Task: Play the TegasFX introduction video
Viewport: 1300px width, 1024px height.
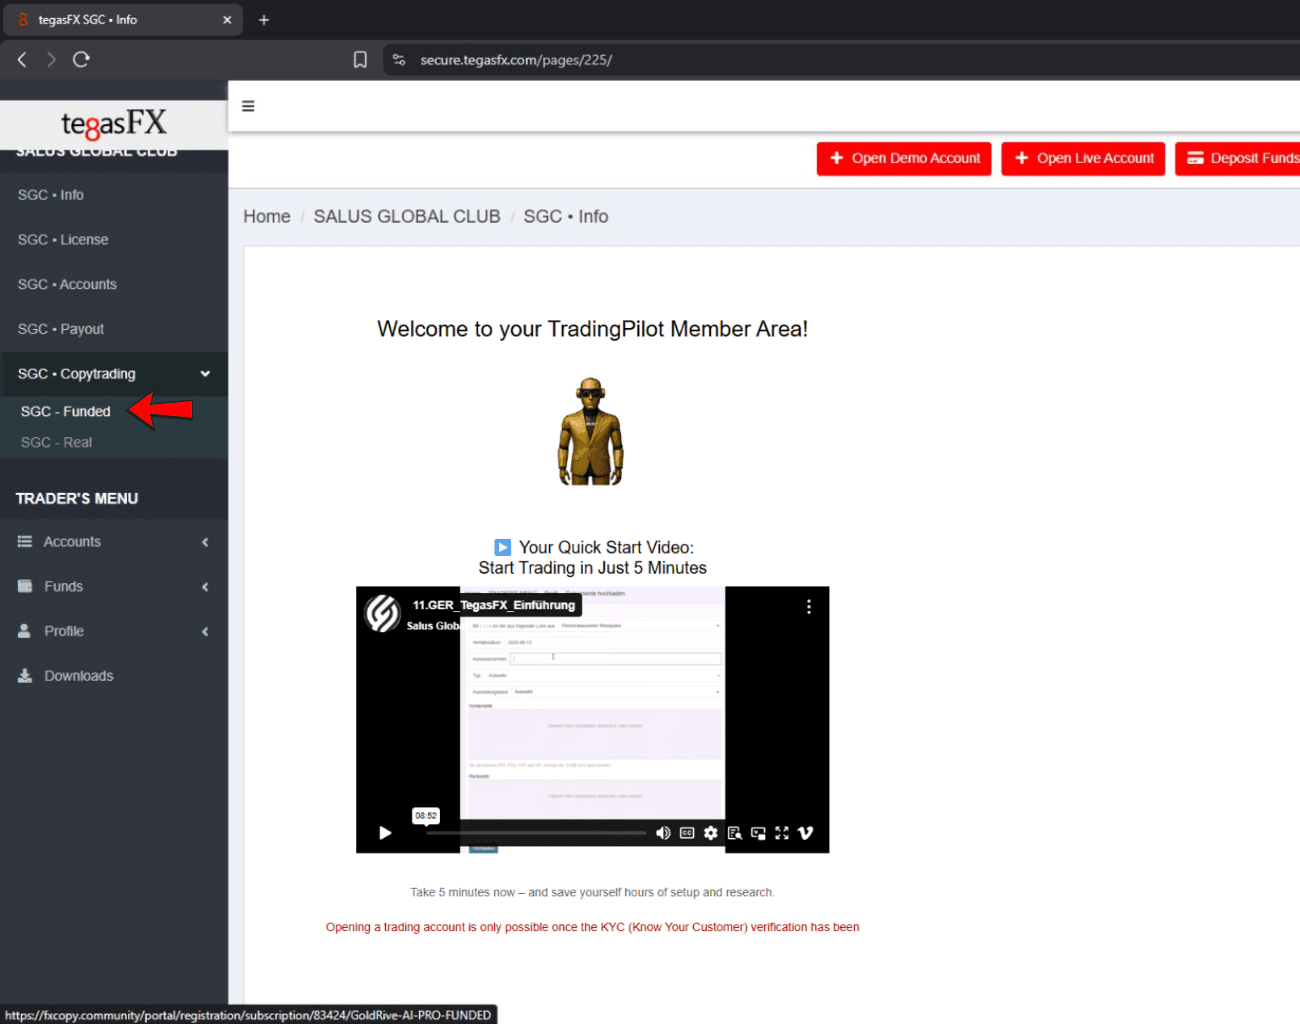Action: [x=385, y=833]
